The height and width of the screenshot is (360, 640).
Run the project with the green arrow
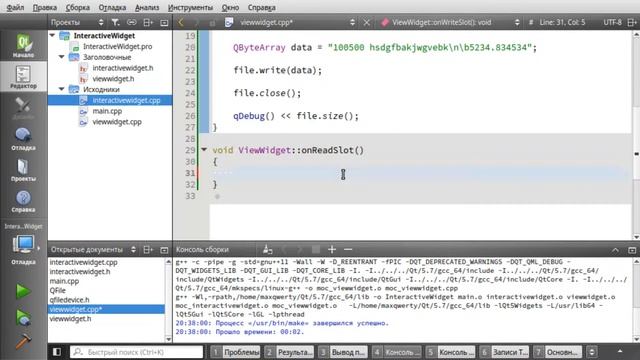pyautogui.click(x=23, y=291)
